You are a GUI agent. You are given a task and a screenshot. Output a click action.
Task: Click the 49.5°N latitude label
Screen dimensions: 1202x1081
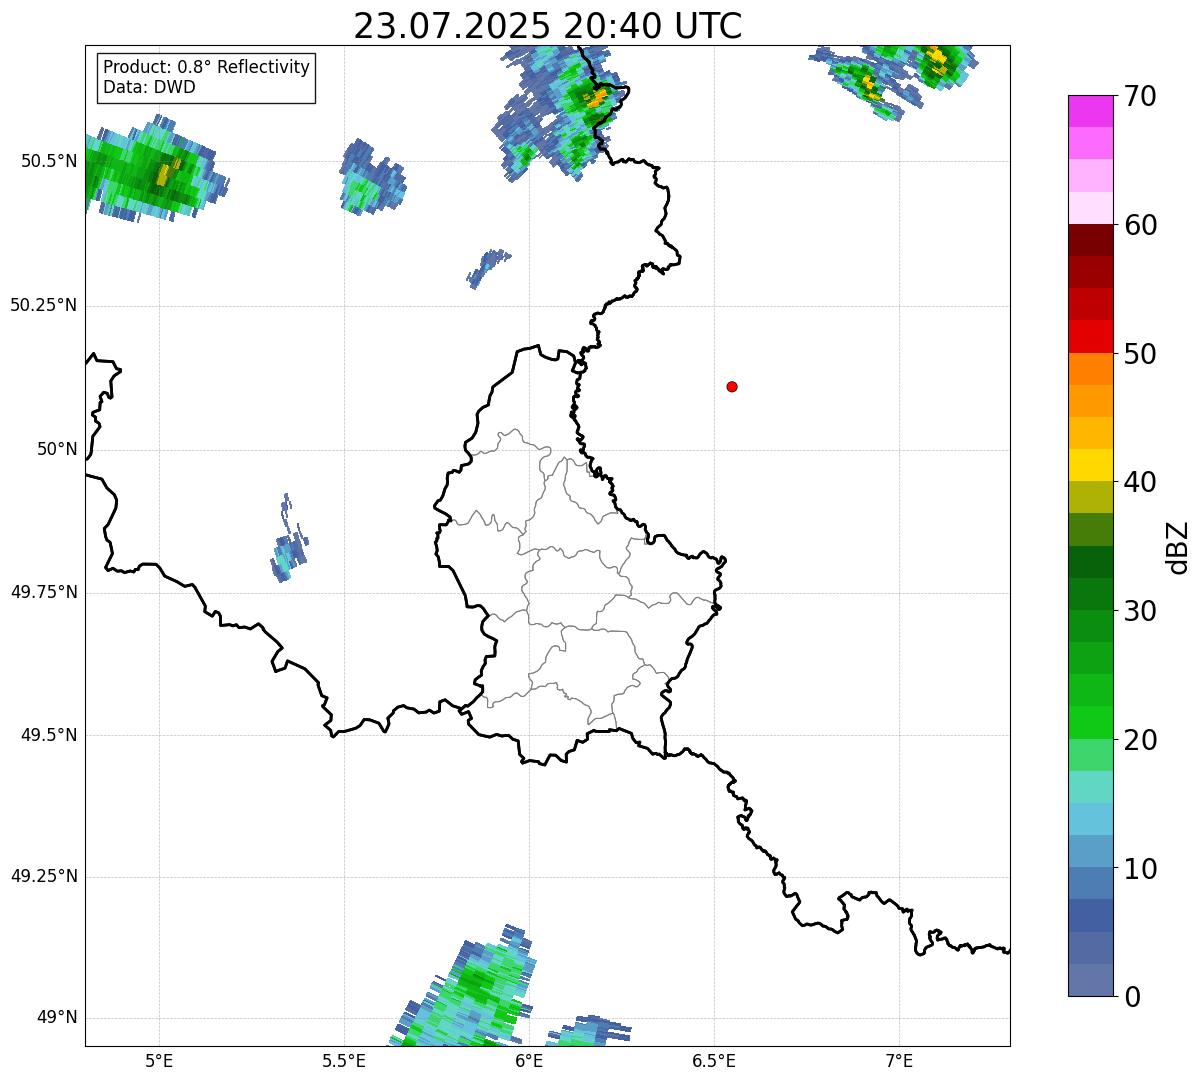[48, 735]
